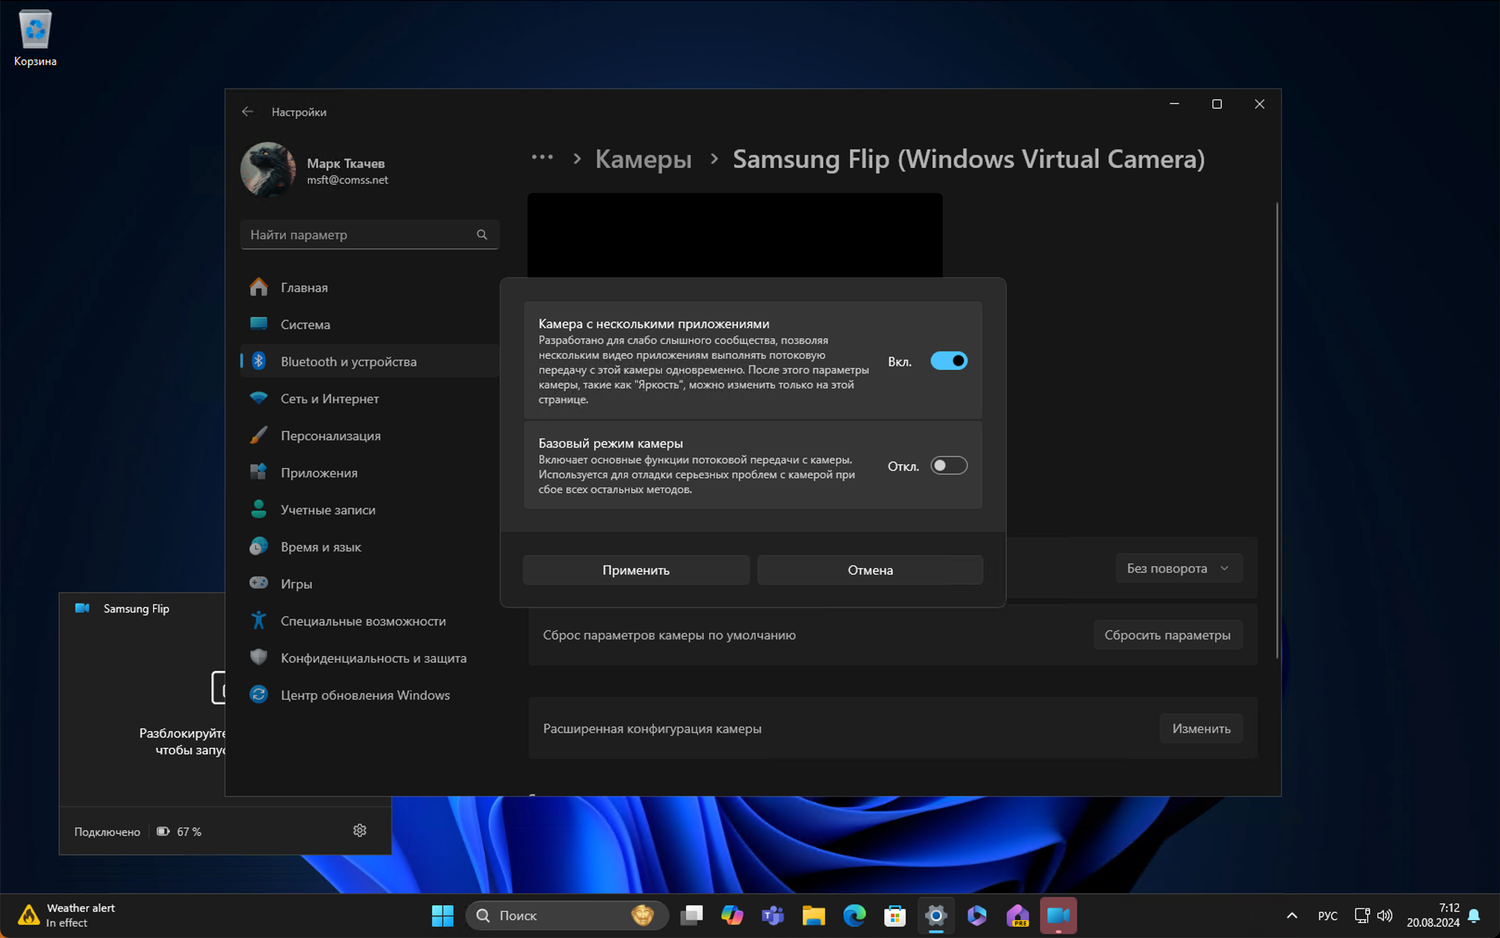Click the Отмена button
The height and width of the screenshot is (938, 1500).
tap(870, 570)
